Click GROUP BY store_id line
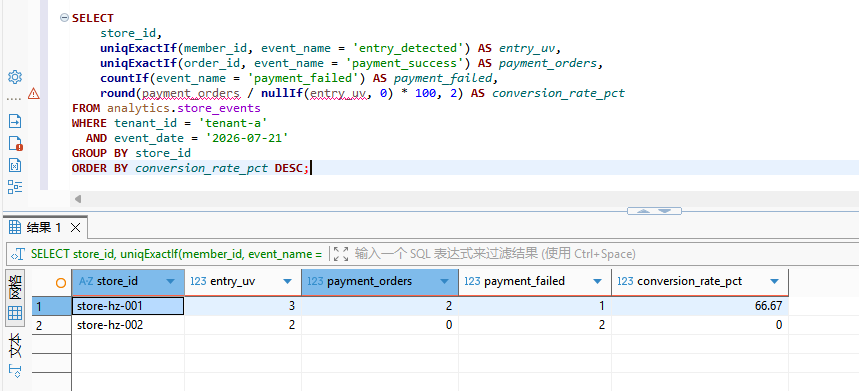Screen dimensions: 859x391 131,153
